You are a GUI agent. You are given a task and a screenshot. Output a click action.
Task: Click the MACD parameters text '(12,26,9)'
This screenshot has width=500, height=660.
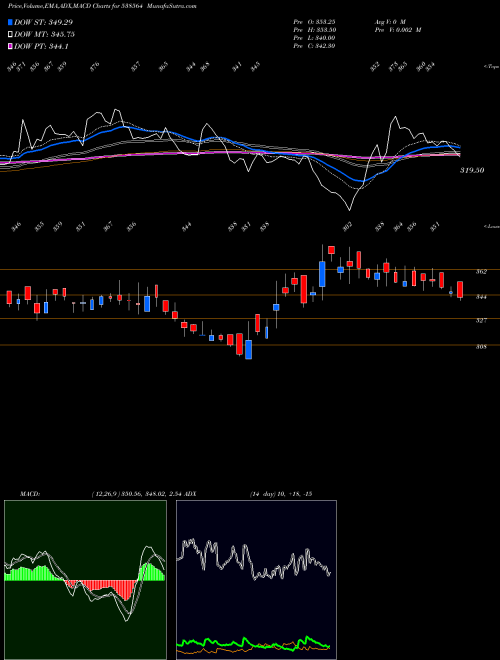[105, 494]
